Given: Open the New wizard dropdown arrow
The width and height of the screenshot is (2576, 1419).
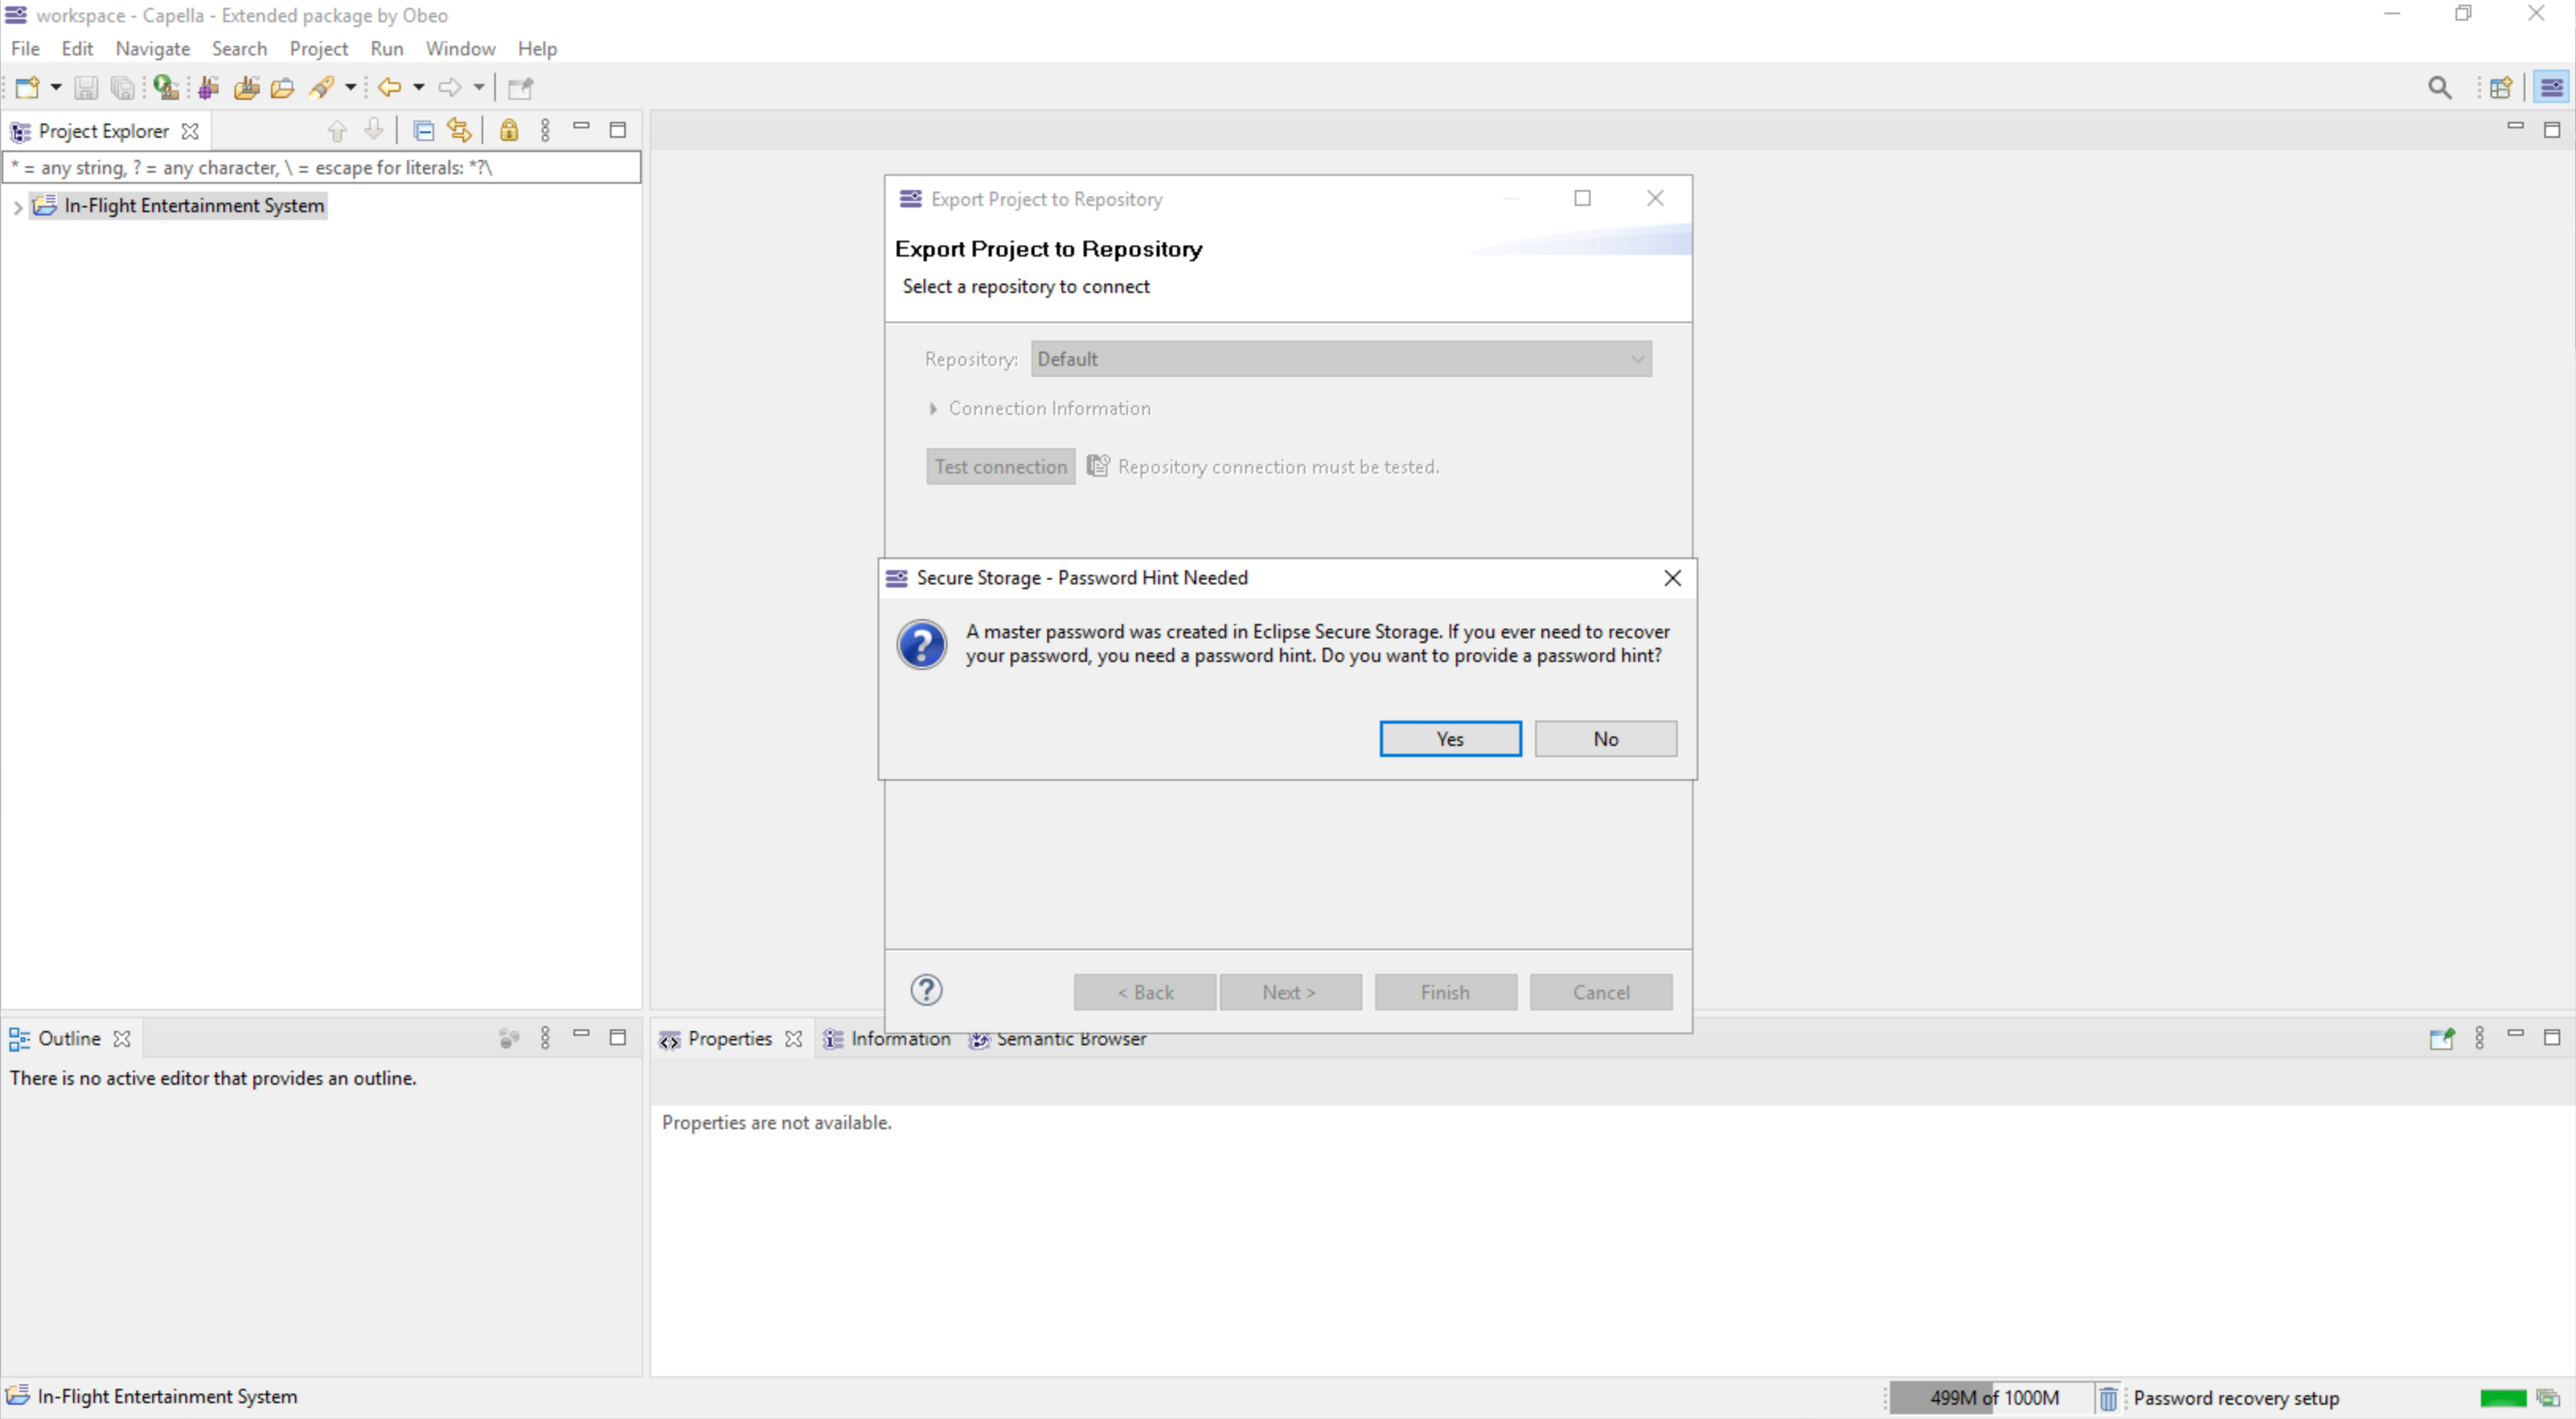Looking at the screenshot, I should (56, 88).
